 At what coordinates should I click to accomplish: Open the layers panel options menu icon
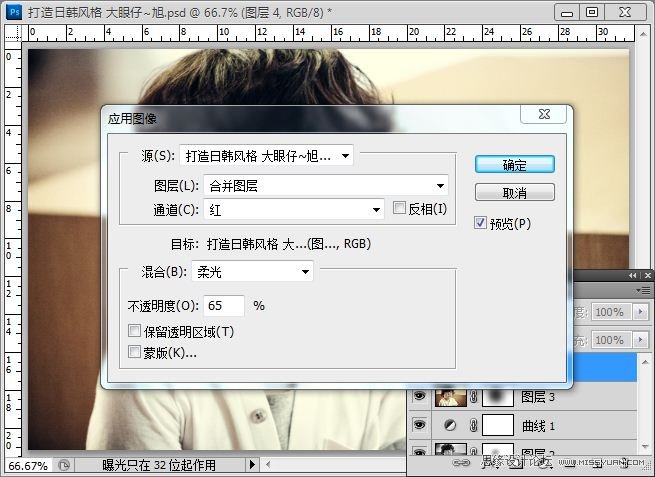pos(643,290)
